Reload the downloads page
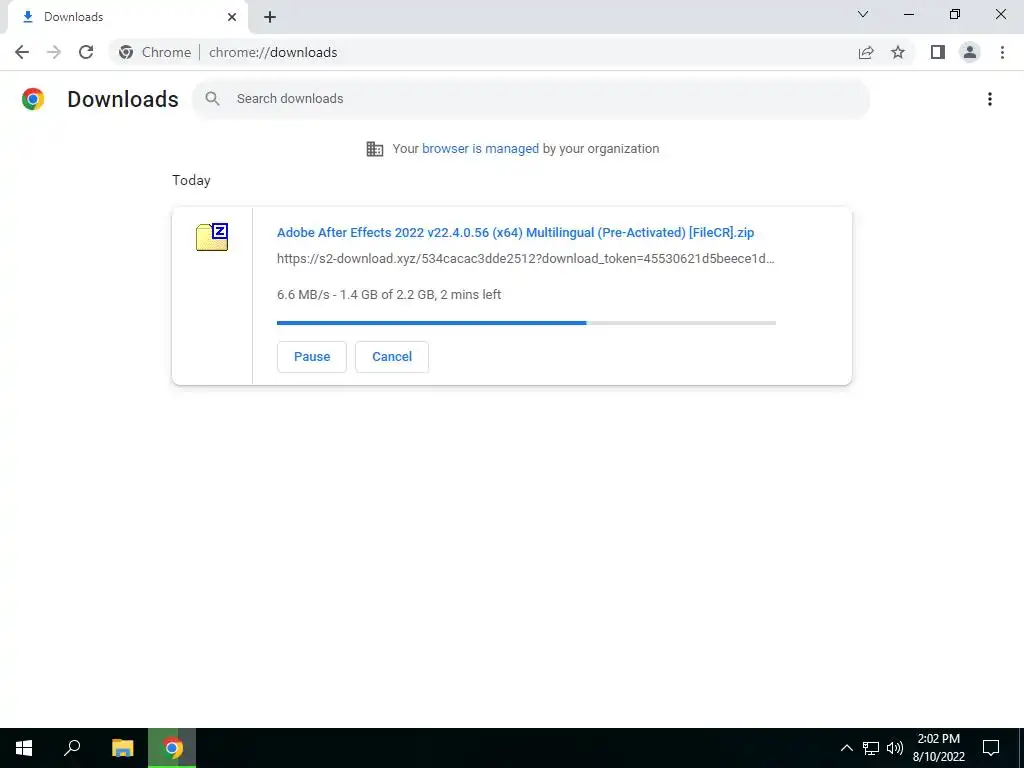 click(86, 52)
